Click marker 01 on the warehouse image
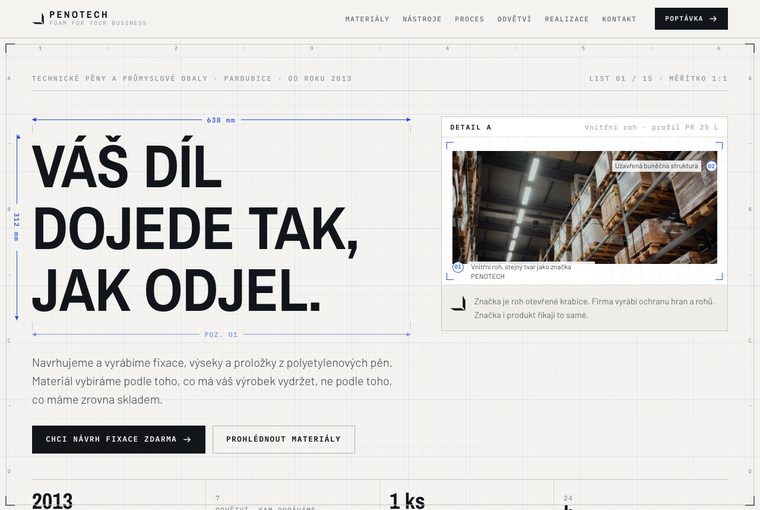This screenshot has width=760, height=510. [458, 267]
